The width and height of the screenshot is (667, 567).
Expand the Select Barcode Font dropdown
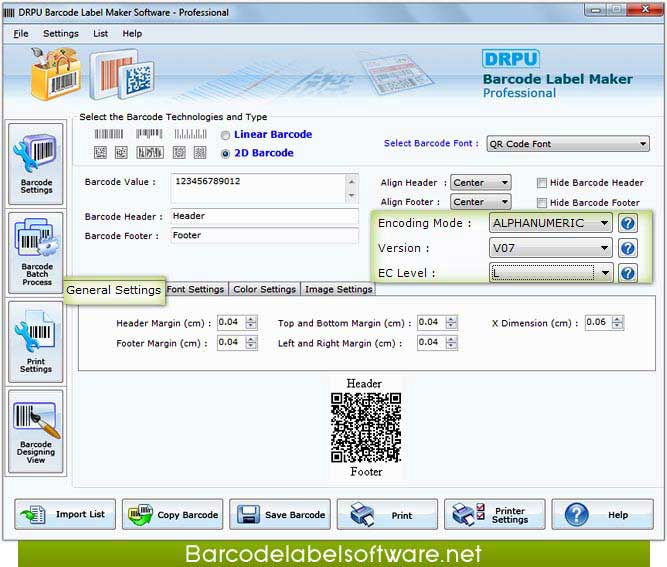point(642,144)
